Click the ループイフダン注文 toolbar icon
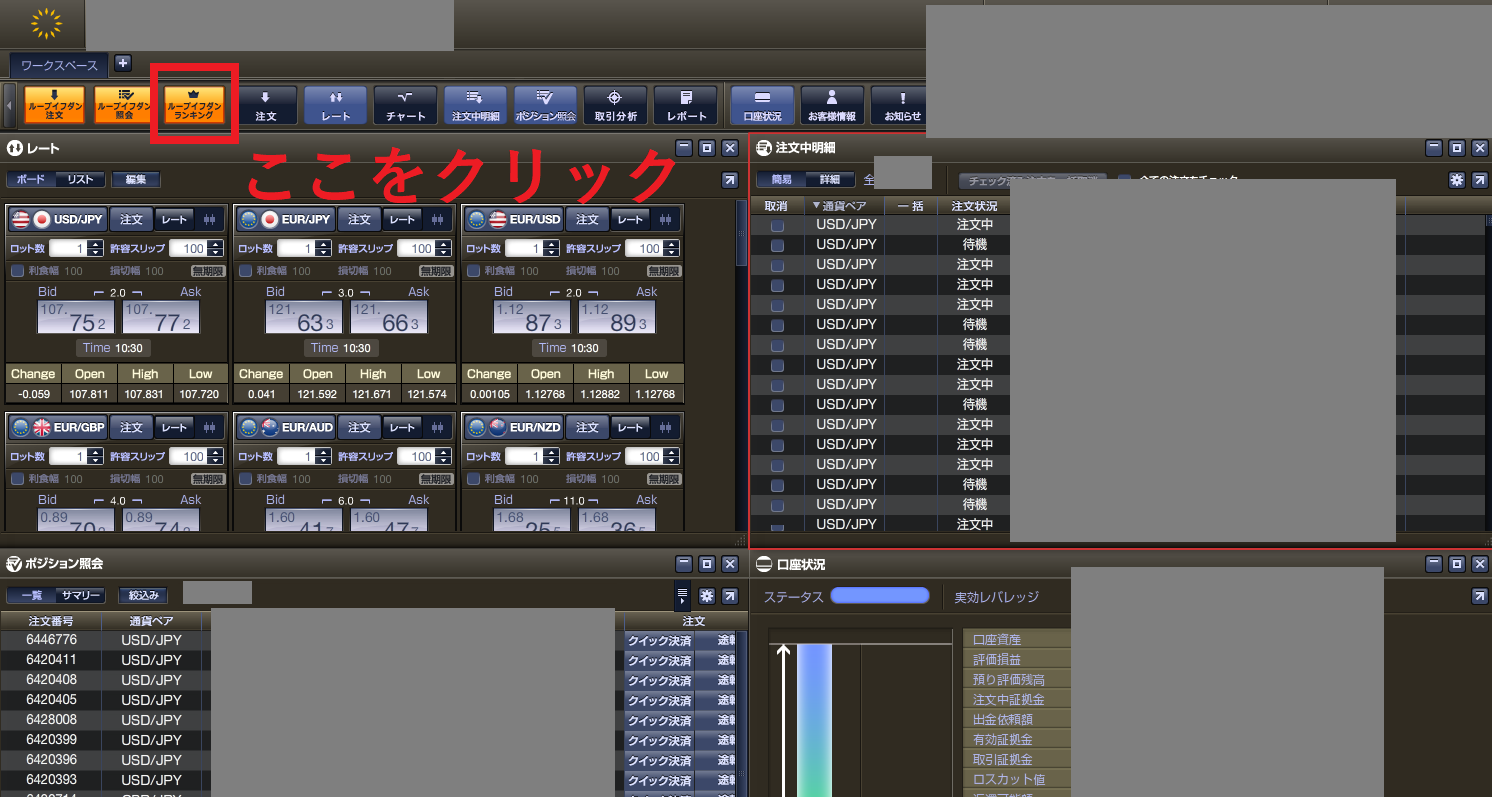This screenshot has height=797, width=1492. 54,104
